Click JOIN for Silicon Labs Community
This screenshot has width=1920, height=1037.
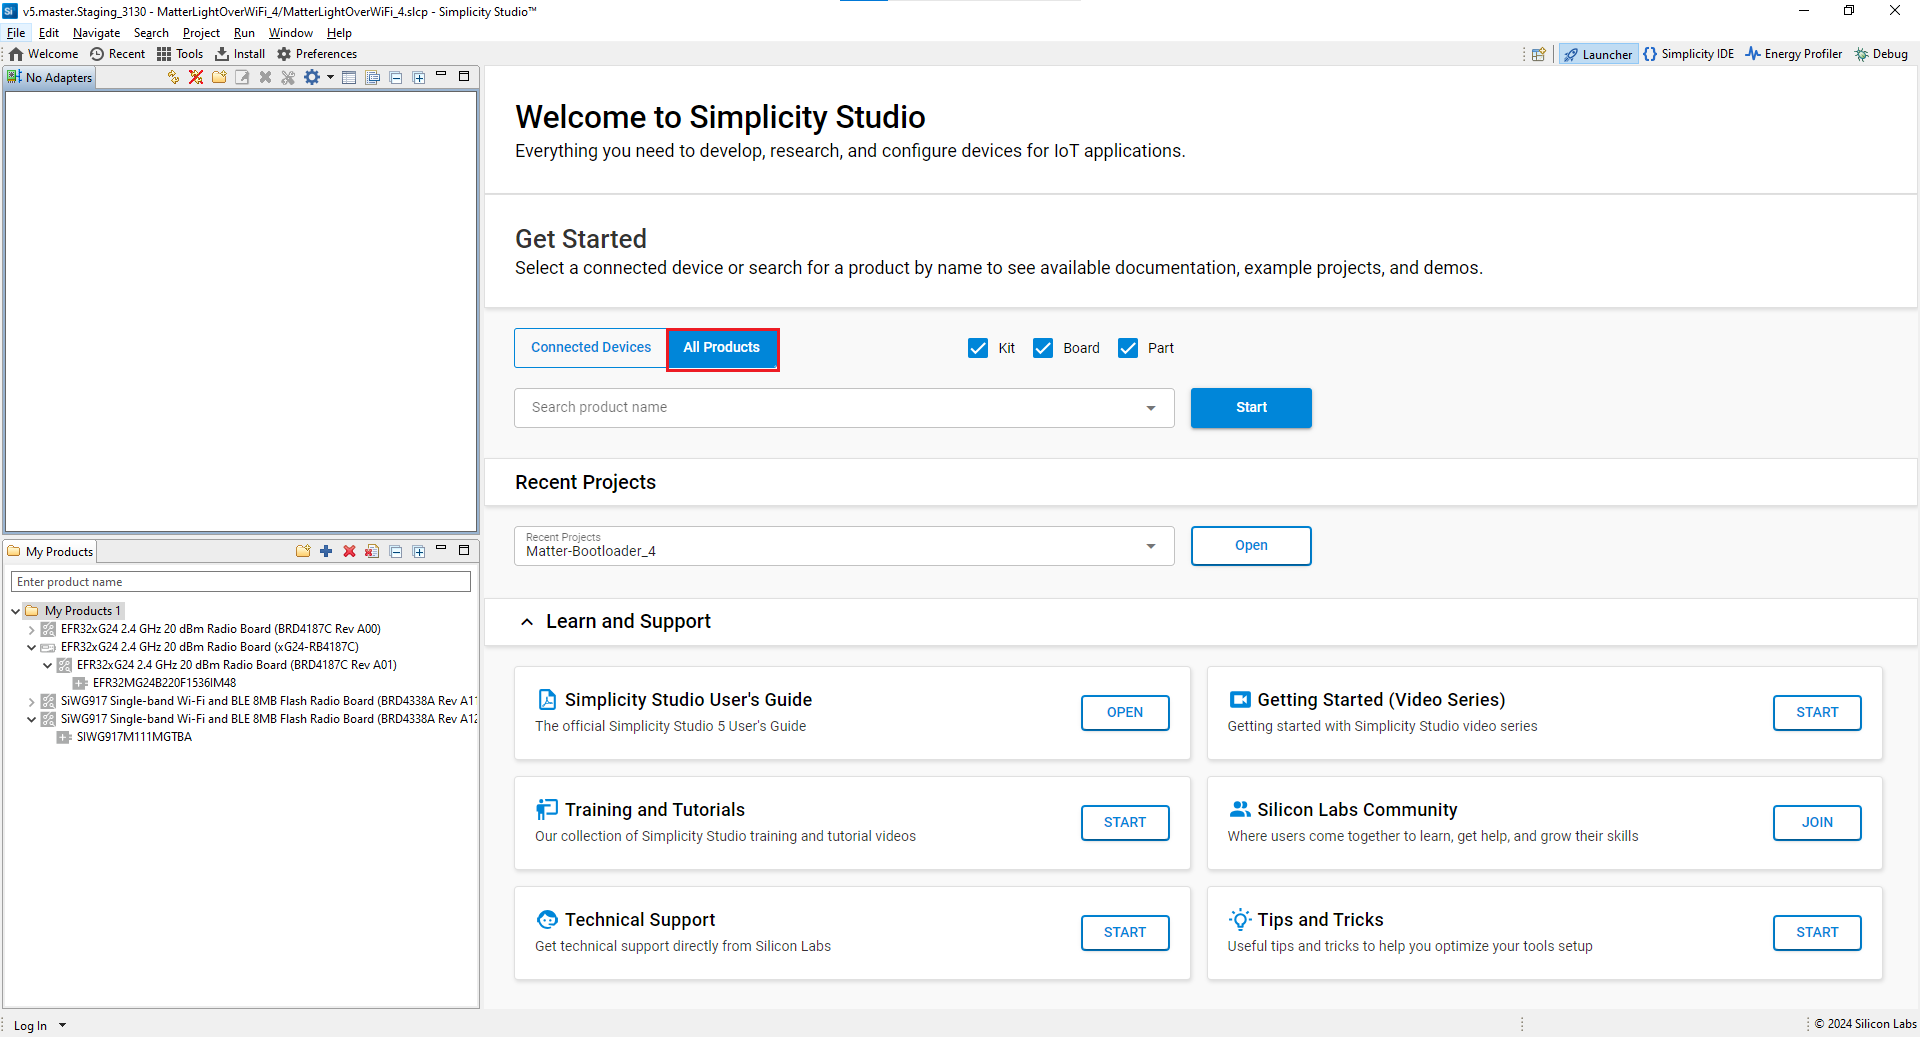[1816, 822]
